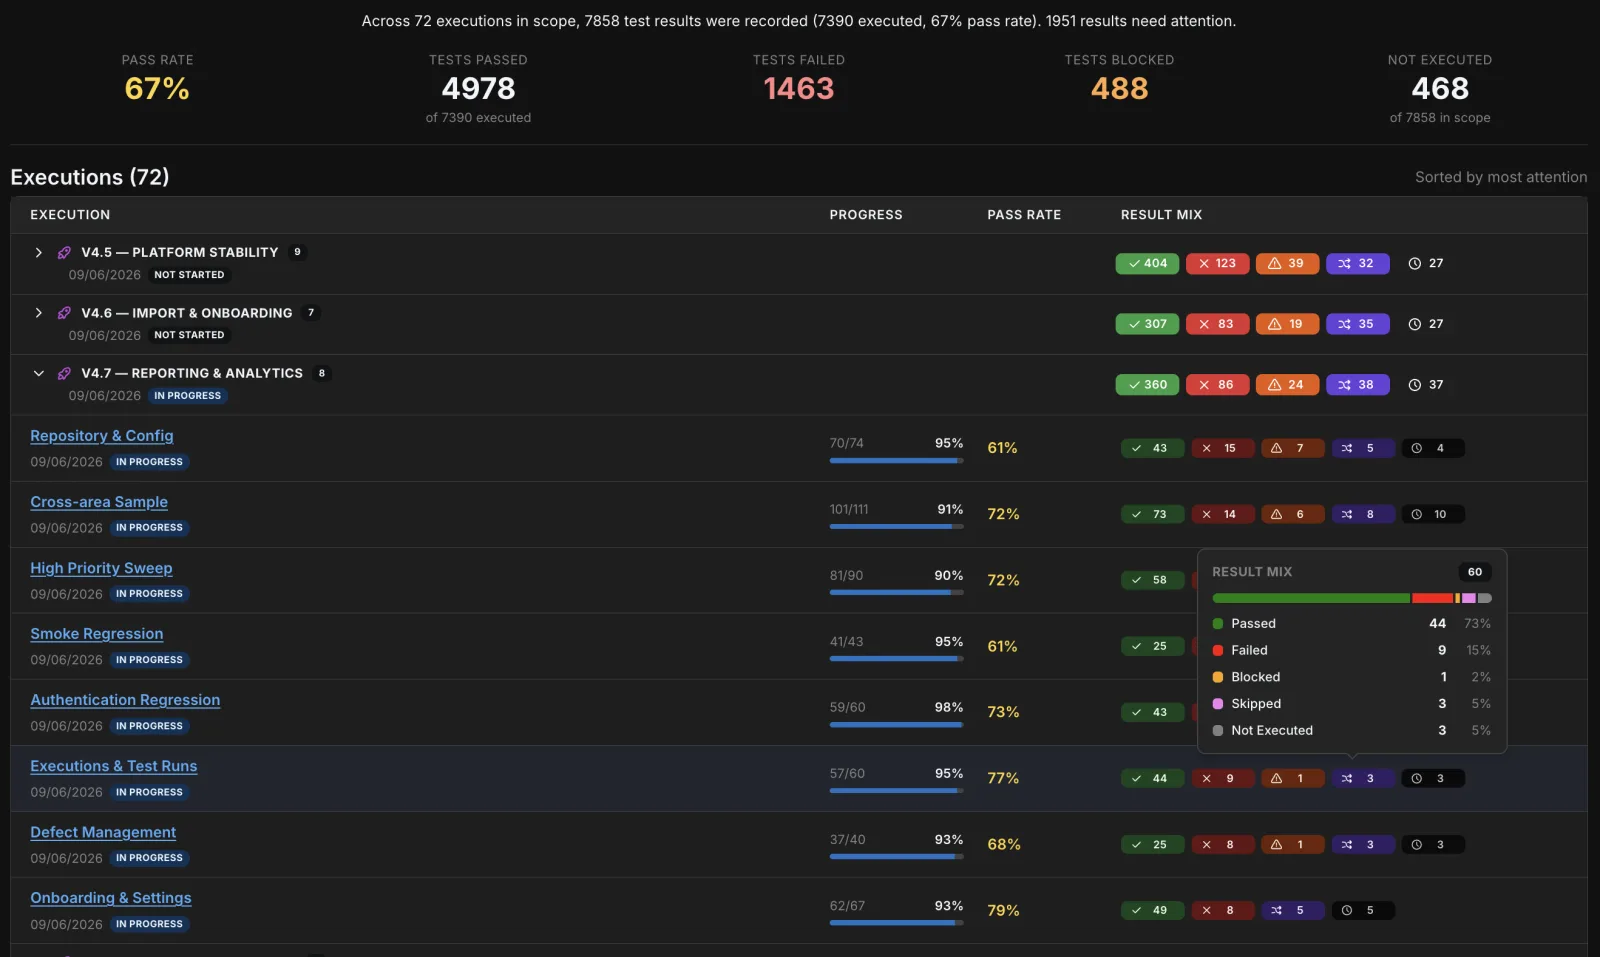
Task: Open the Smoke Regression execution
Action: point(96,634)
